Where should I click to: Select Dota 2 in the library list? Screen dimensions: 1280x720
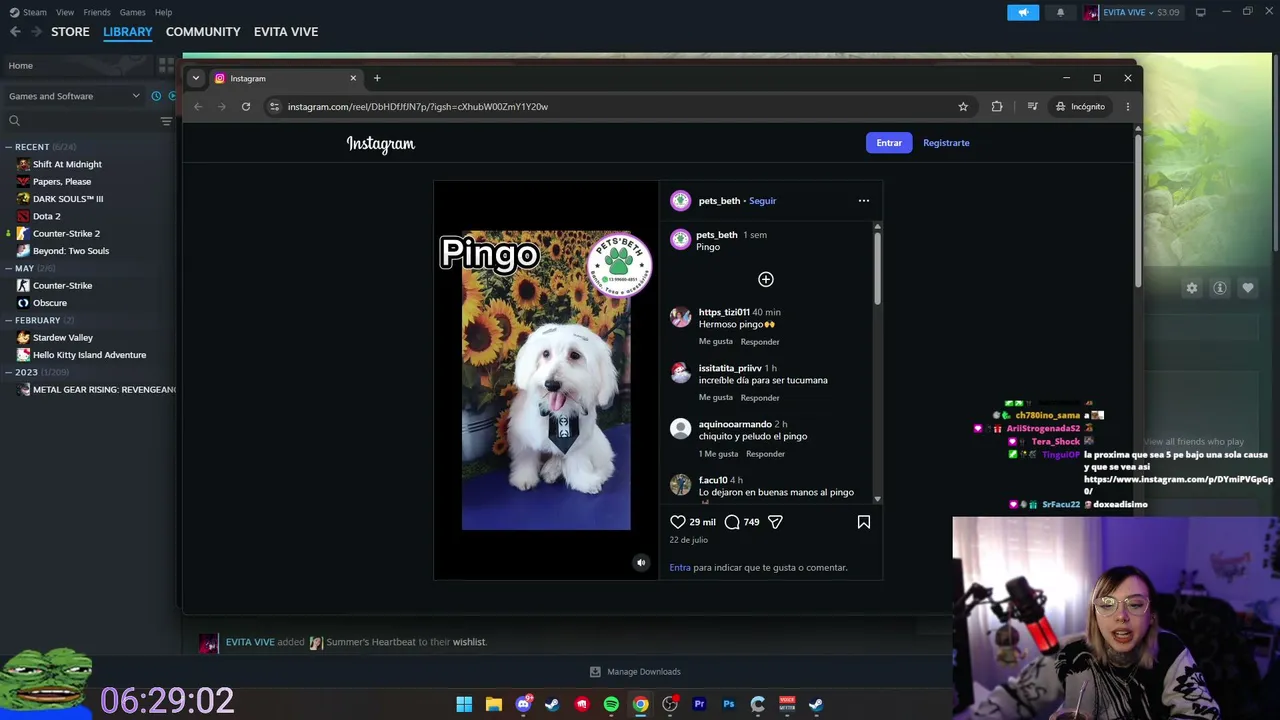coord(47,216)
